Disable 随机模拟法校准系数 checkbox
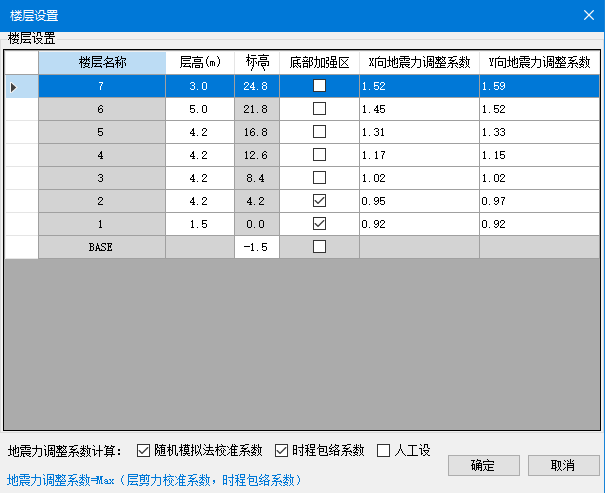 click(143, 450)
